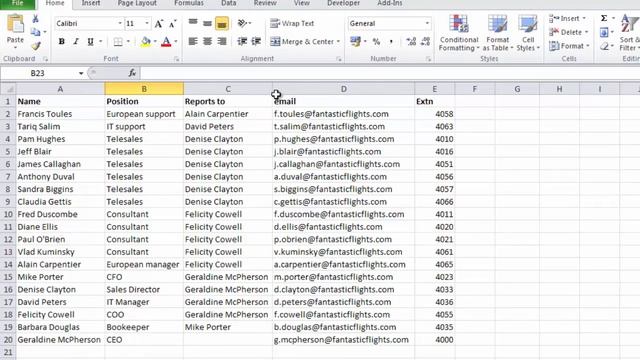
Task: Switch to the Formulas tab
Action: click(x=189, y=4)
